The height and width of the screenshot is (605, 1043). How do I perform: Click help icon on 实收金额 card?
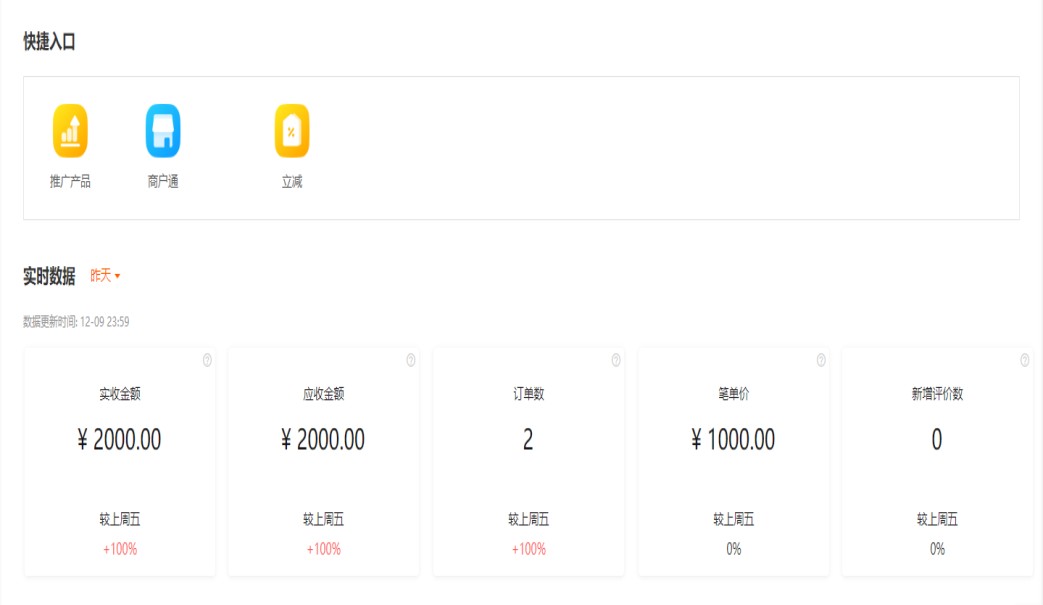point(207,360)
